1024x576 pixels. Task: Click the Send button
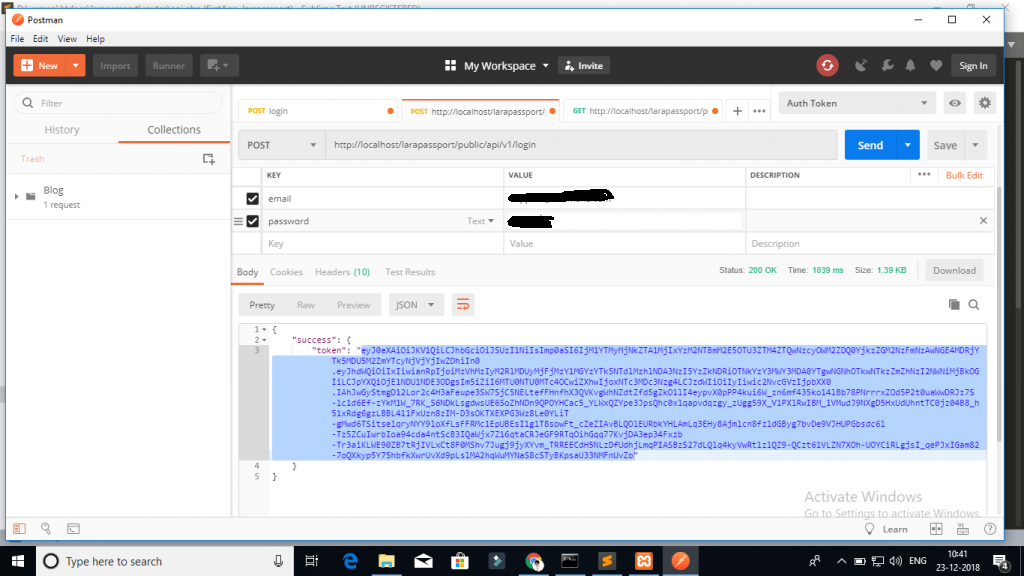point(870,145)
